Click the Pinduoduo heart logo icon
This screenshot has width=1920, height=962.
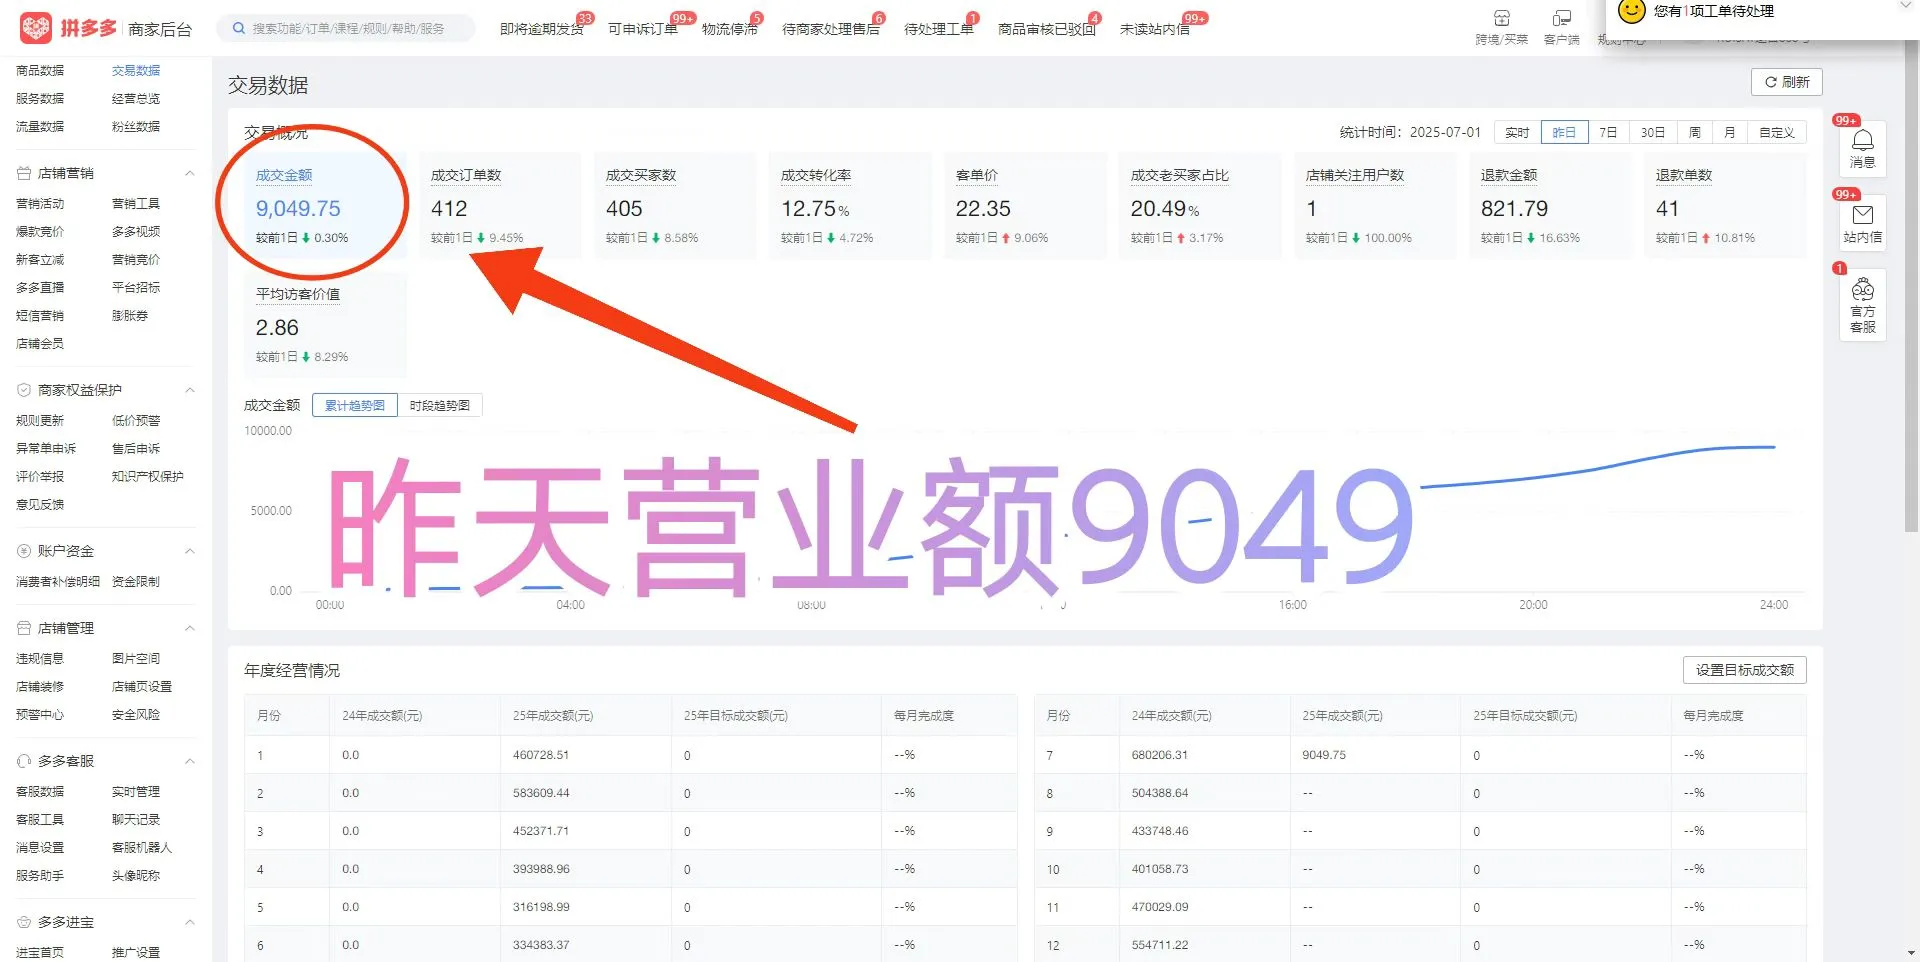click(x=36, y=28)
